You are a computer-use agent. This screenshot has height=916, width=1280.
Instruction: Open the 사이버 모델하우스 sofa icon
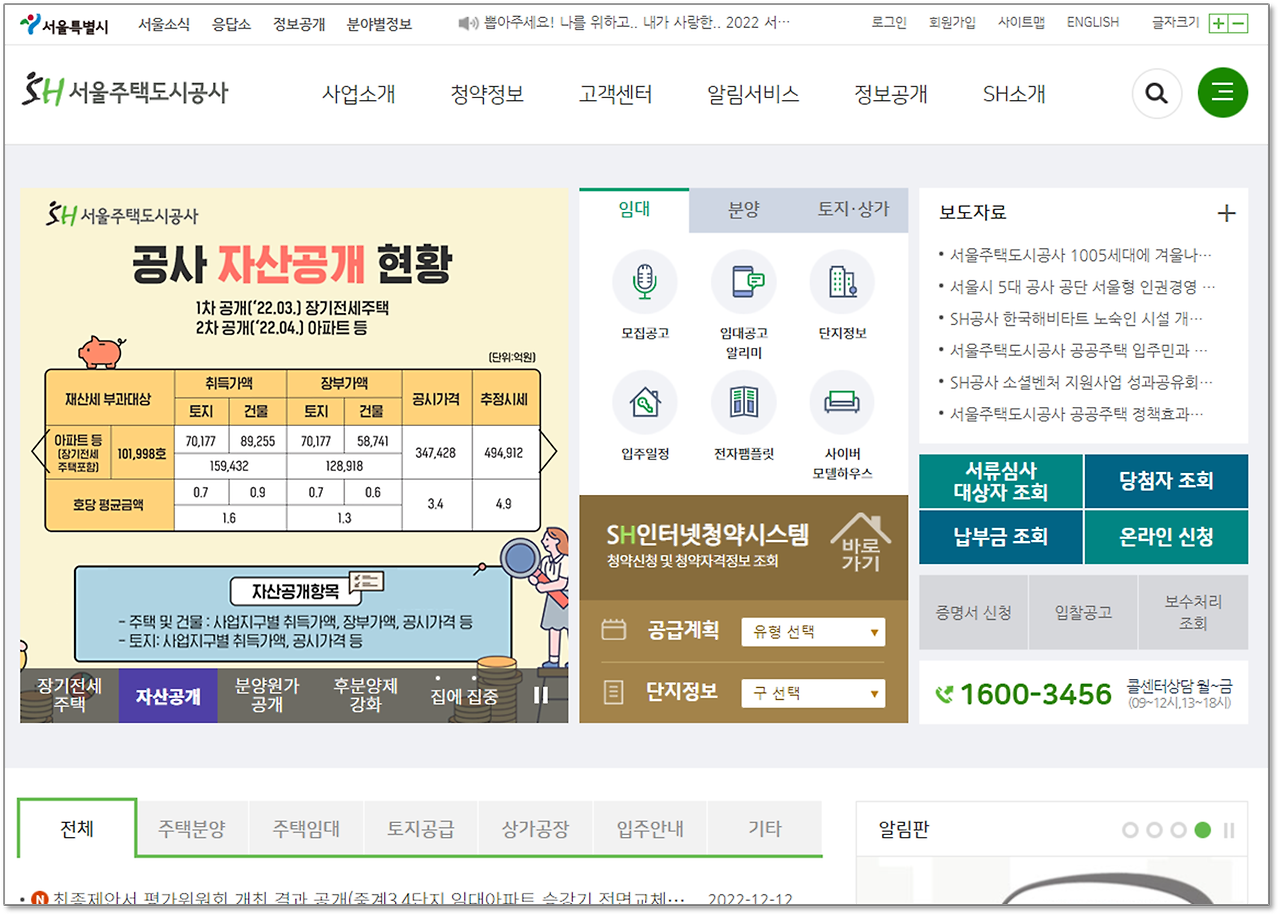coord(842,403)
